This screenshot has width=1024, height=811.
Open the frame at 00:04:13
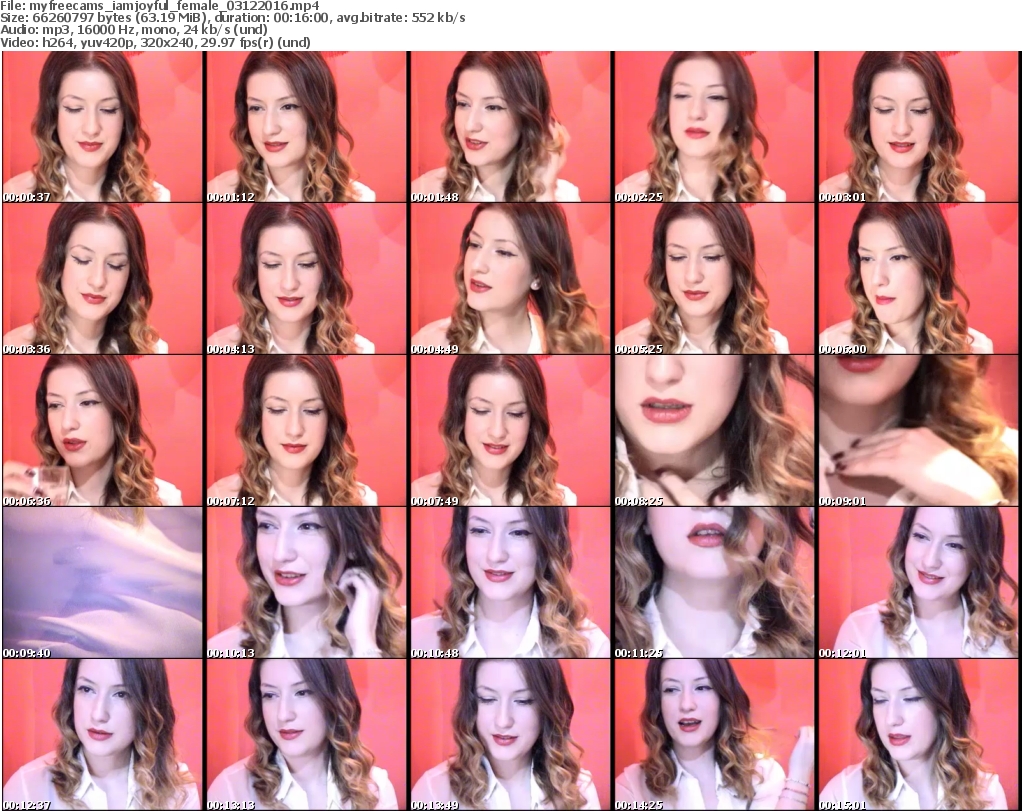tap(306, 279)
